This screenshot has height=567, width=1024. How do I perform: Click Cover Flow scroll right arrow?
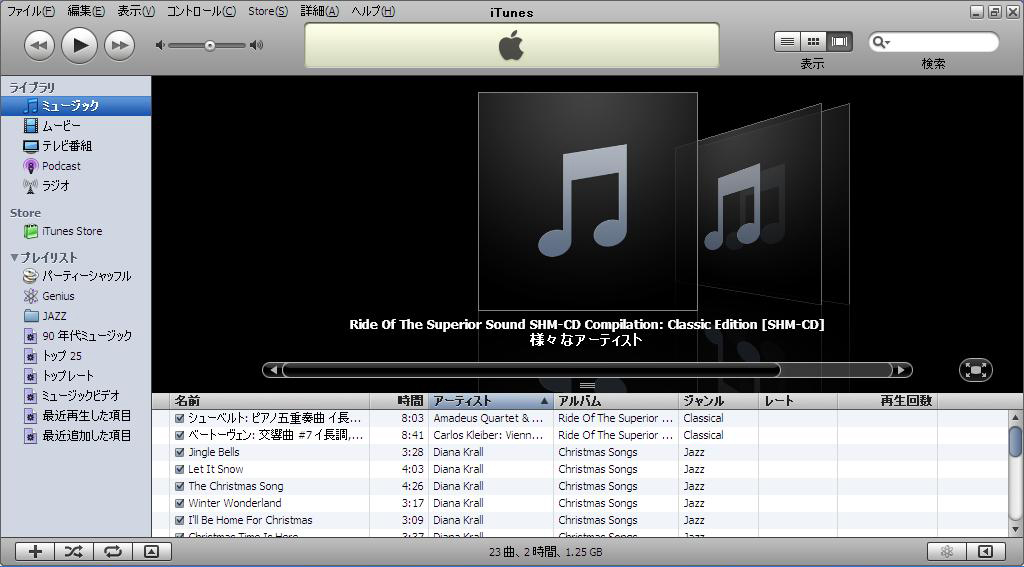coord(901,370)
